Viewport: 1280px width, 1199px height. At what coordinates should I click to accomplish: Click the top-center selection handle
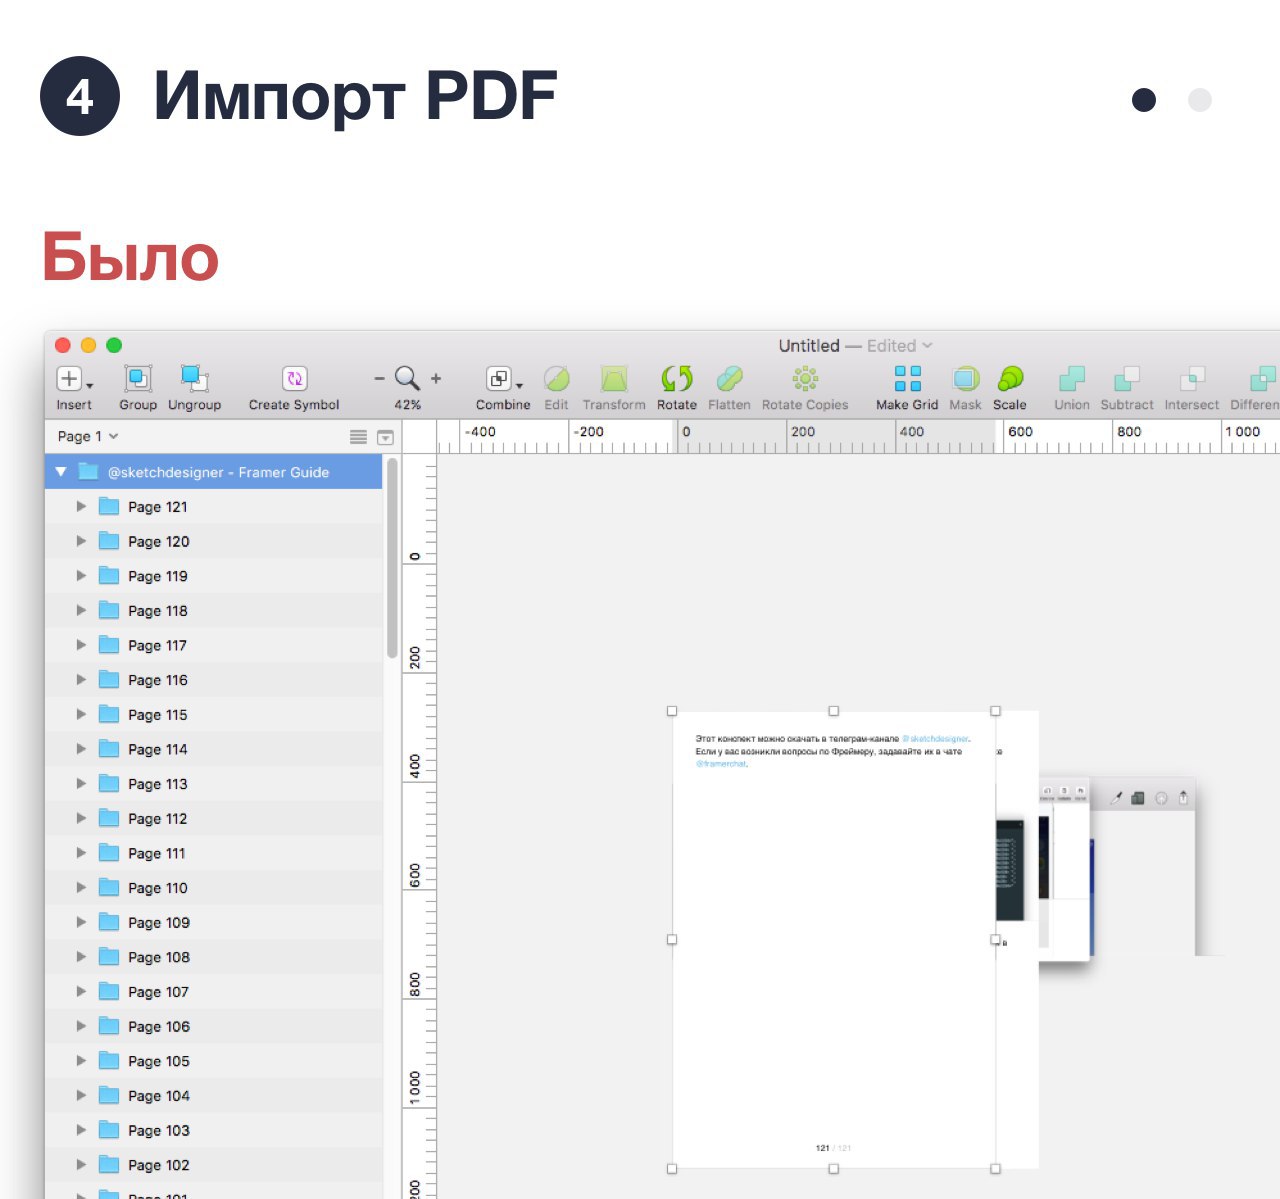coord(833,711)
